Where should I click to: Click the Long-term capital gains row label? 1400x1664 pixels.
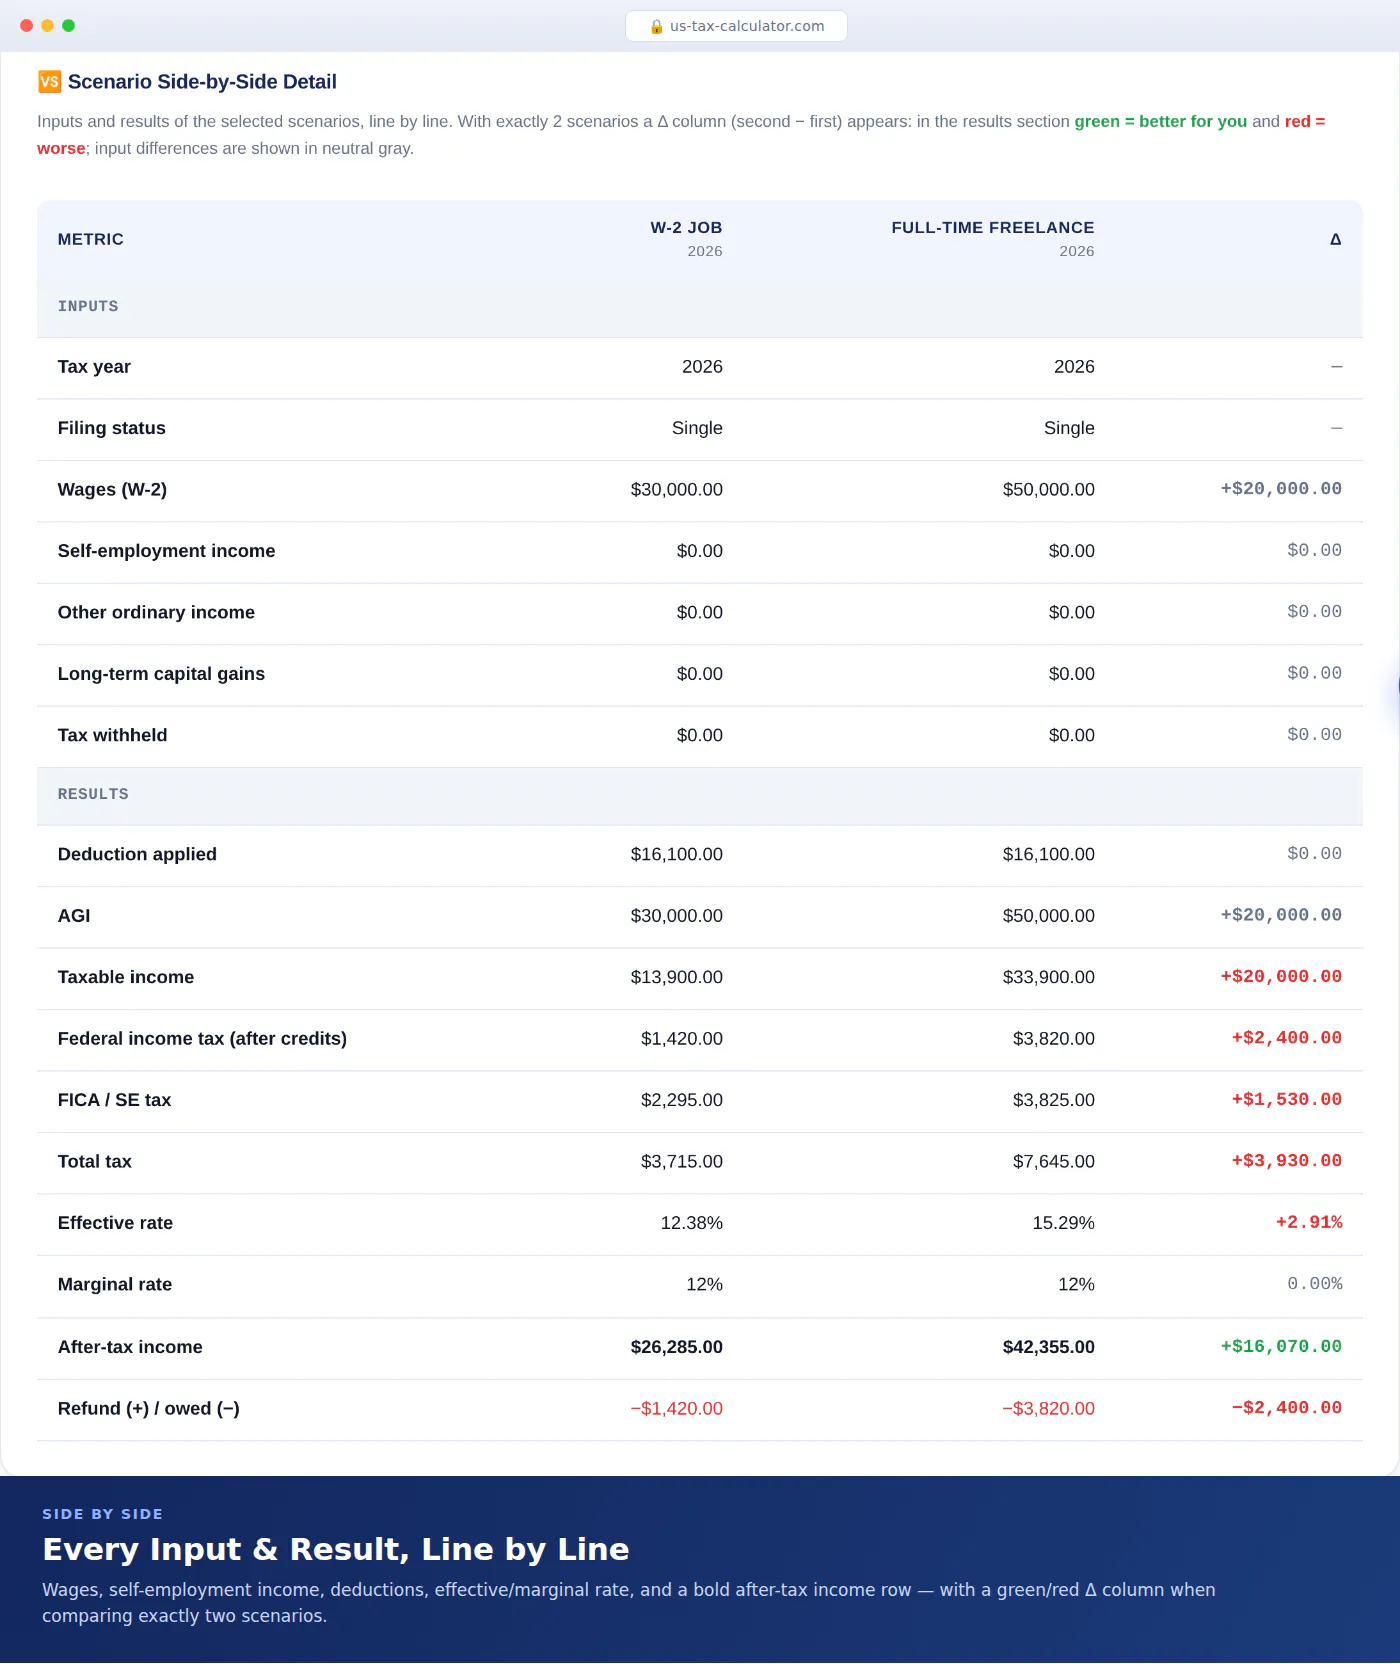tap(161, 674)
